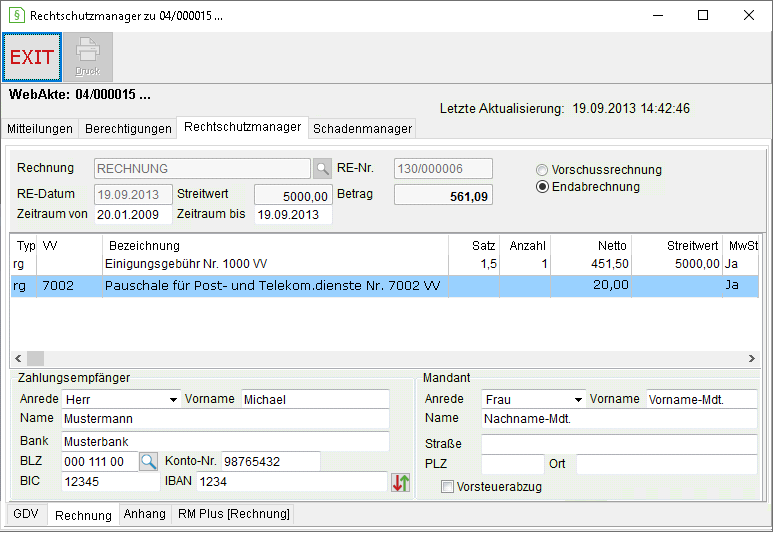
Task: Click the Betrag field showing 561,09
Action: pyautogui.click(x=443, y=194)
